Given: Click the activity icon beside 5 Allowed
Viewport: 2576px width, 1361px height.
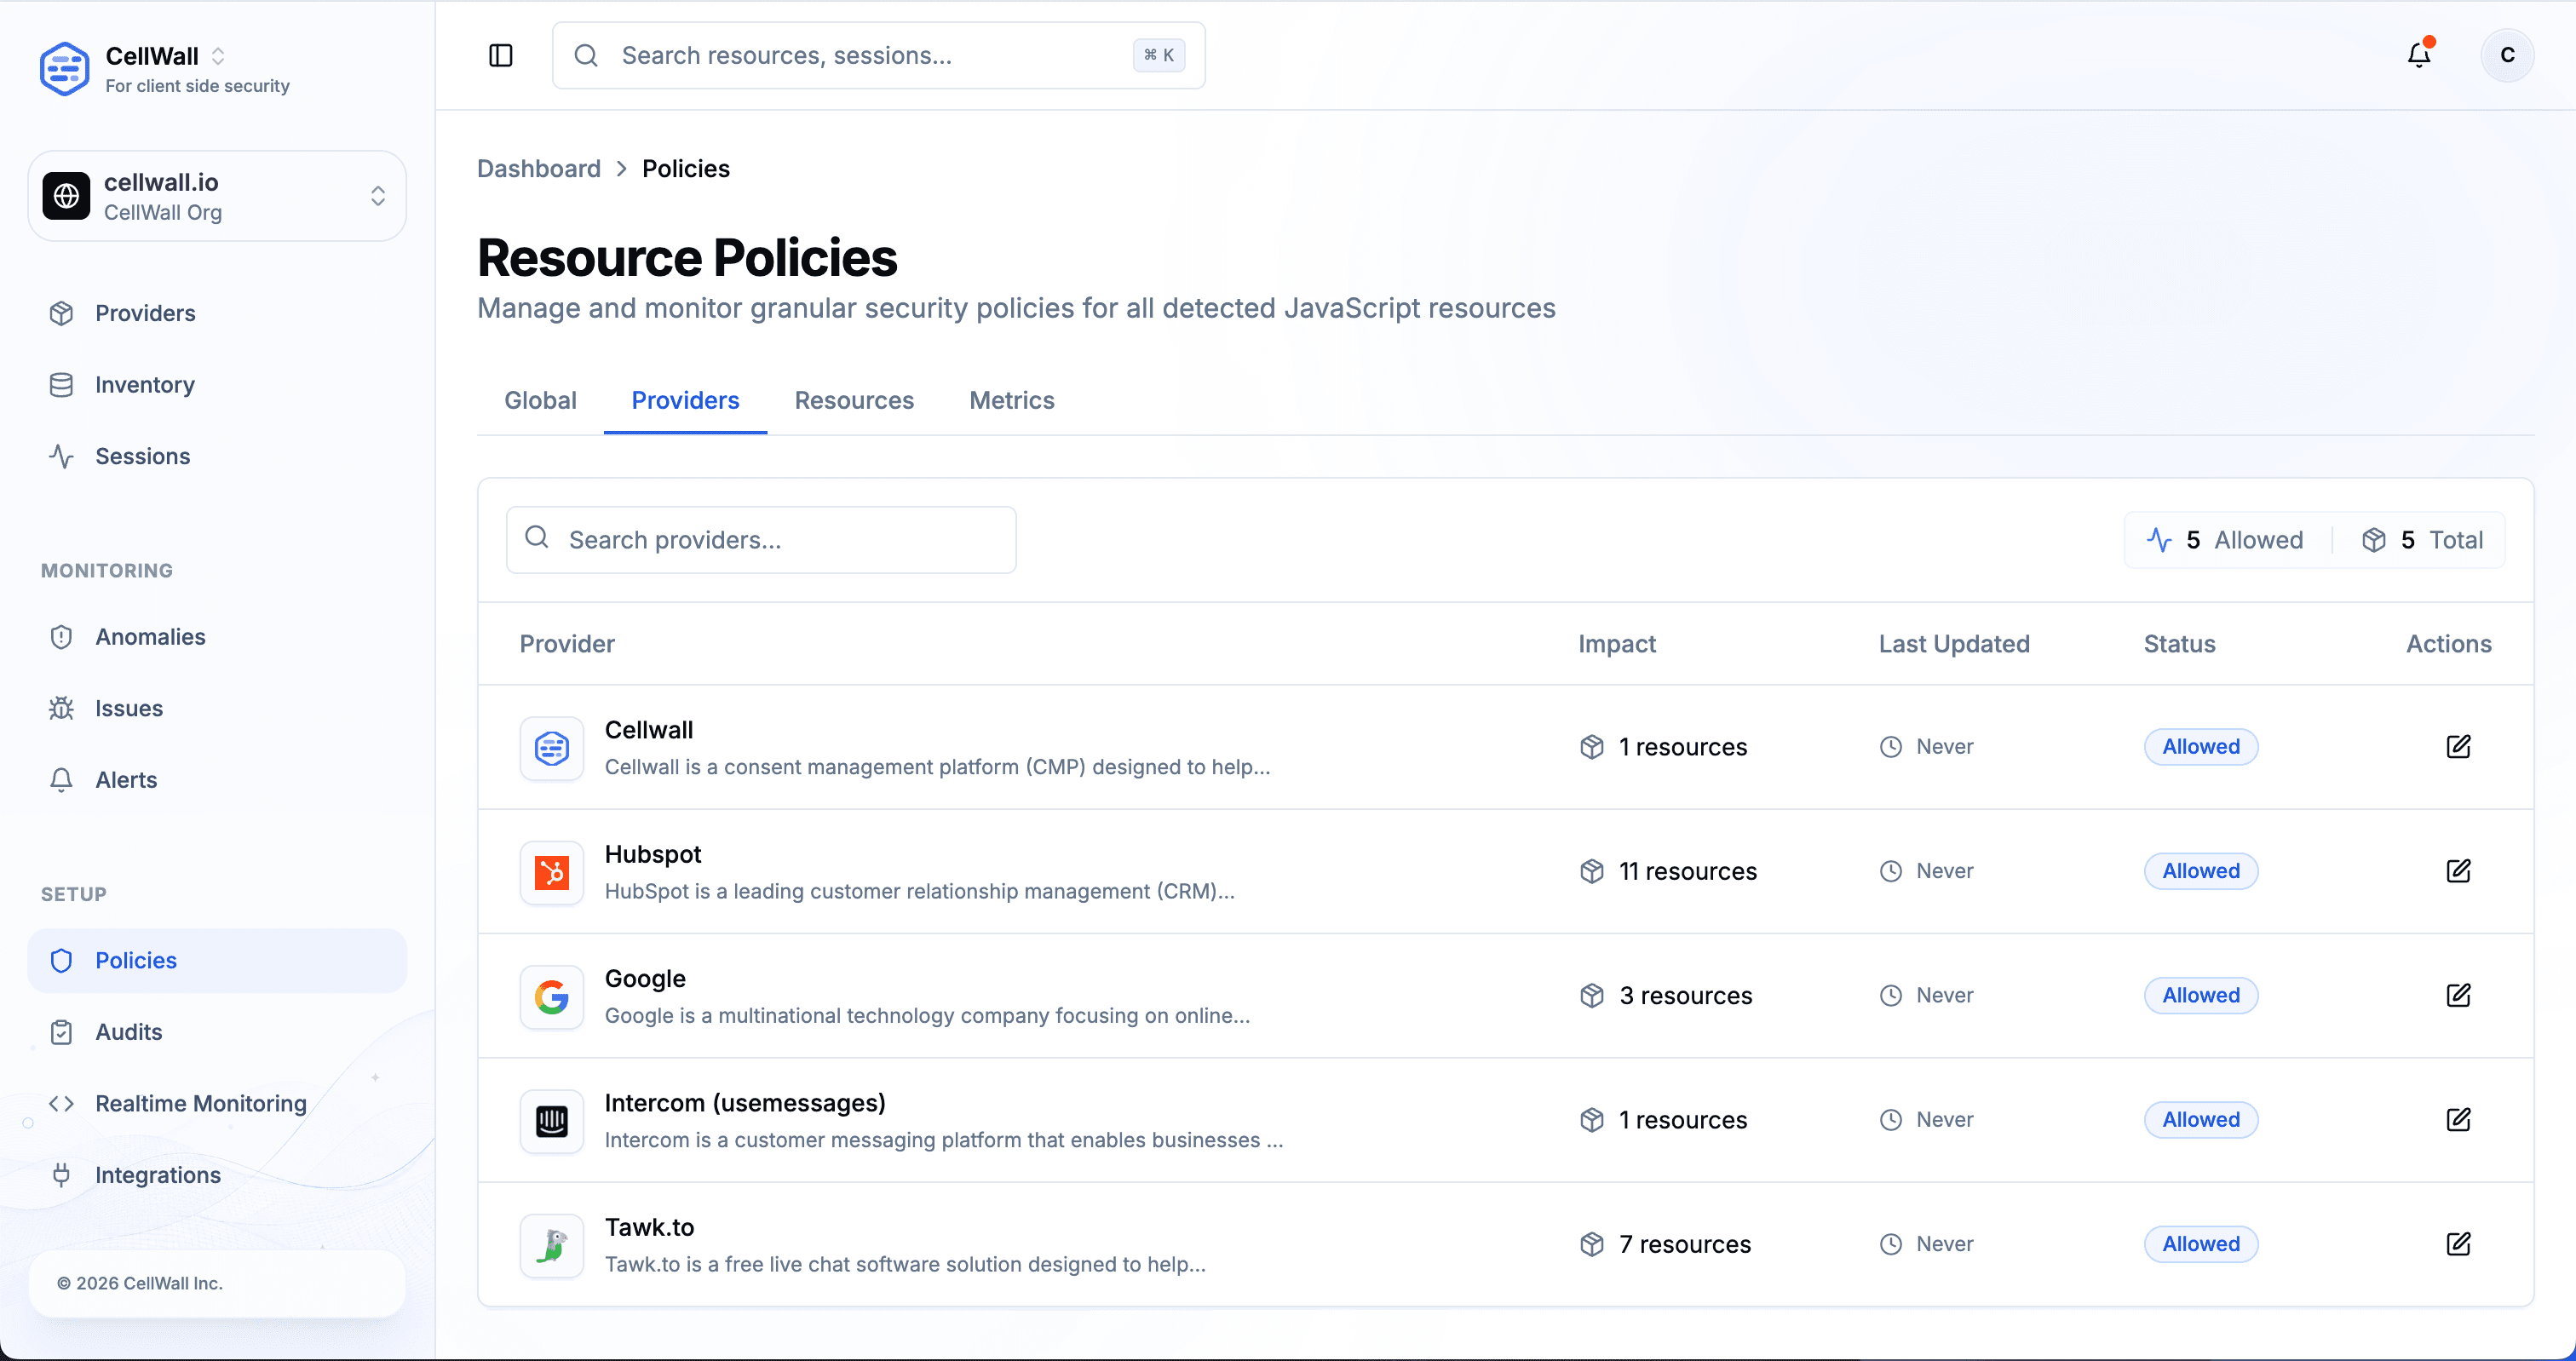Looking at the screenshot, I should tap(2159, 540).
